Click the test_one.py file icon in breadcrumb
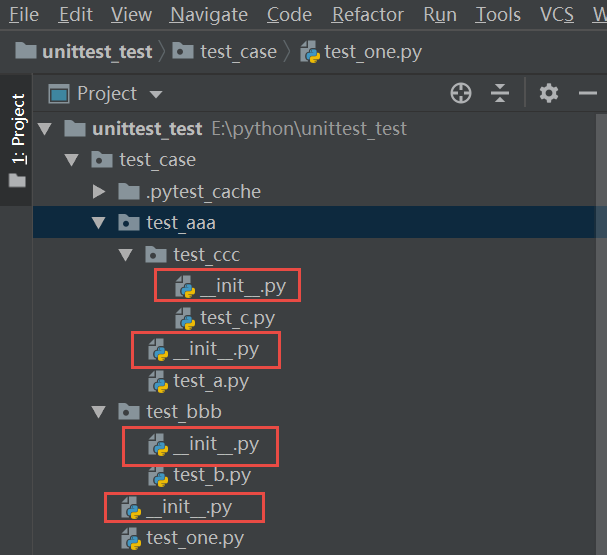Image resolution: width=607 pixels, height=555 pixels. point(310,51)
